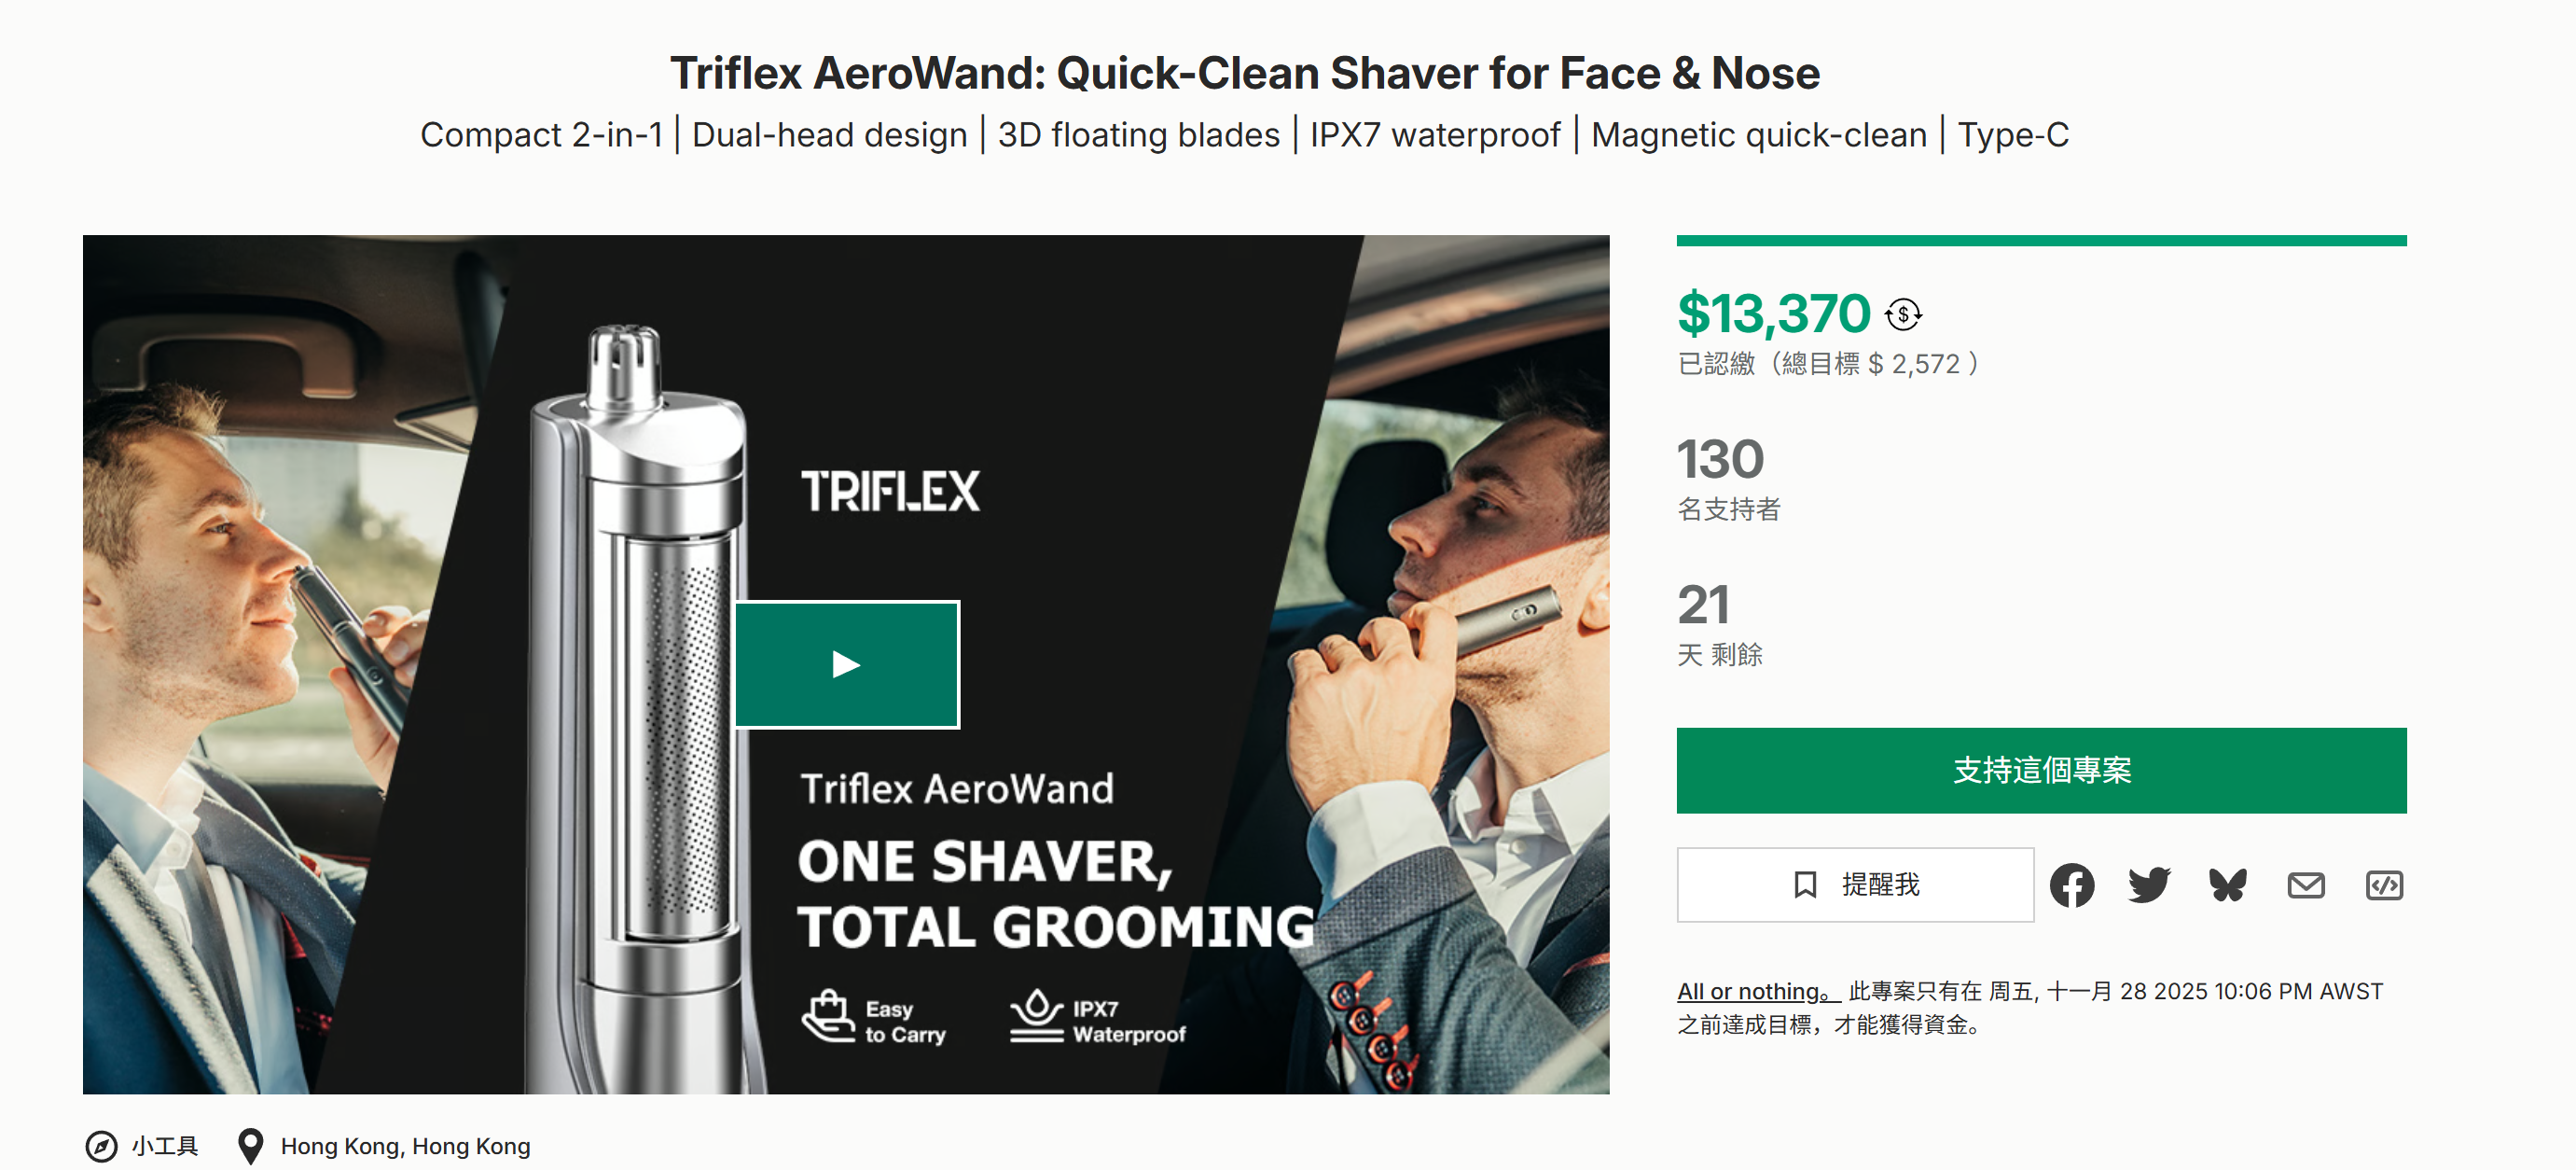
Task: Play the Triflex AeroWand campaign video
Action: point(846,664)
